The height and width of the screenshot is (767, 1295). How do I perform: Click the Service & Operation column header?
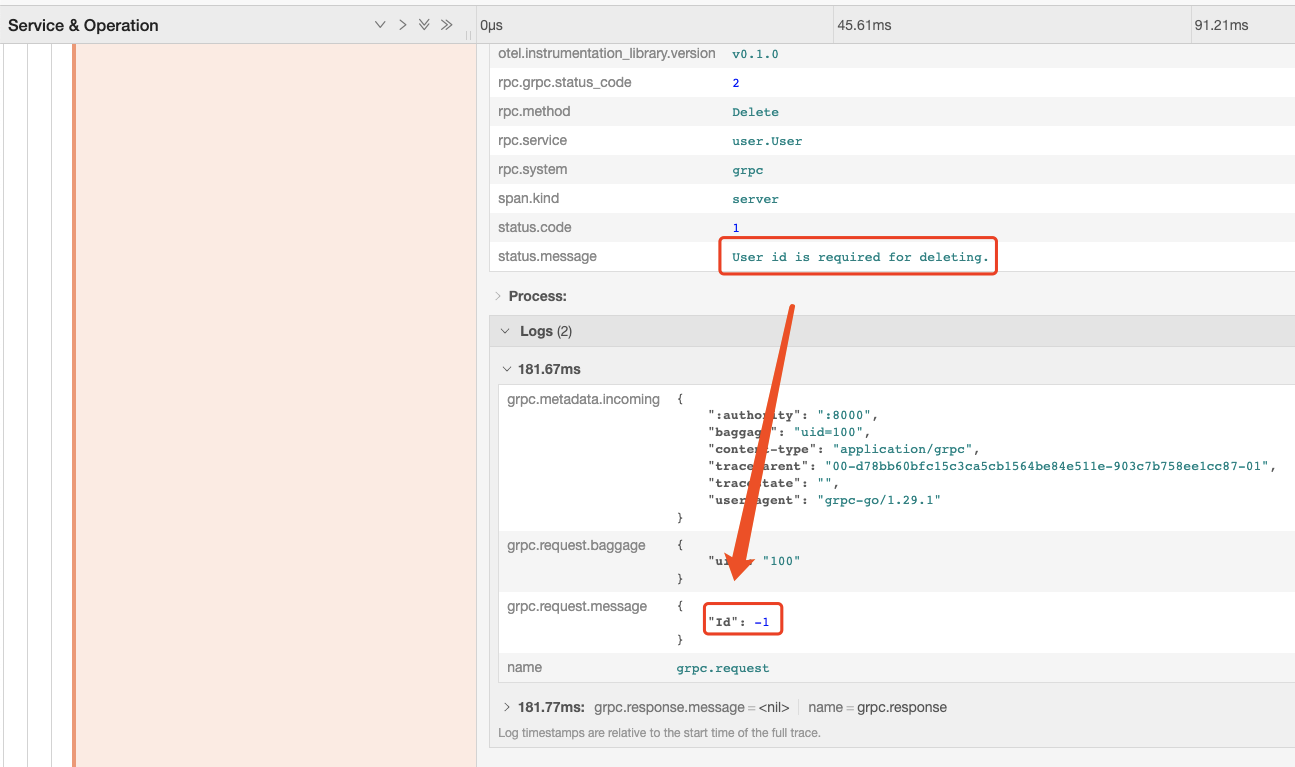[83, 26]
